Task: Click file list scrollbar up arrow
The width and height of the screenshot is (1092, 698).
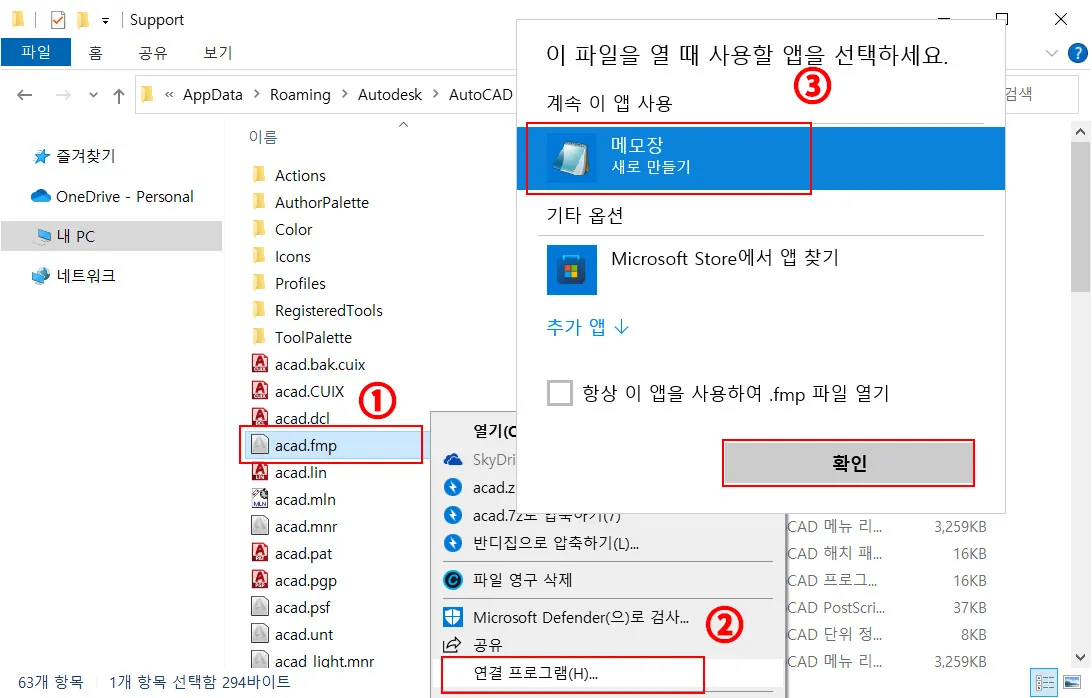Action: point(1080,132)
